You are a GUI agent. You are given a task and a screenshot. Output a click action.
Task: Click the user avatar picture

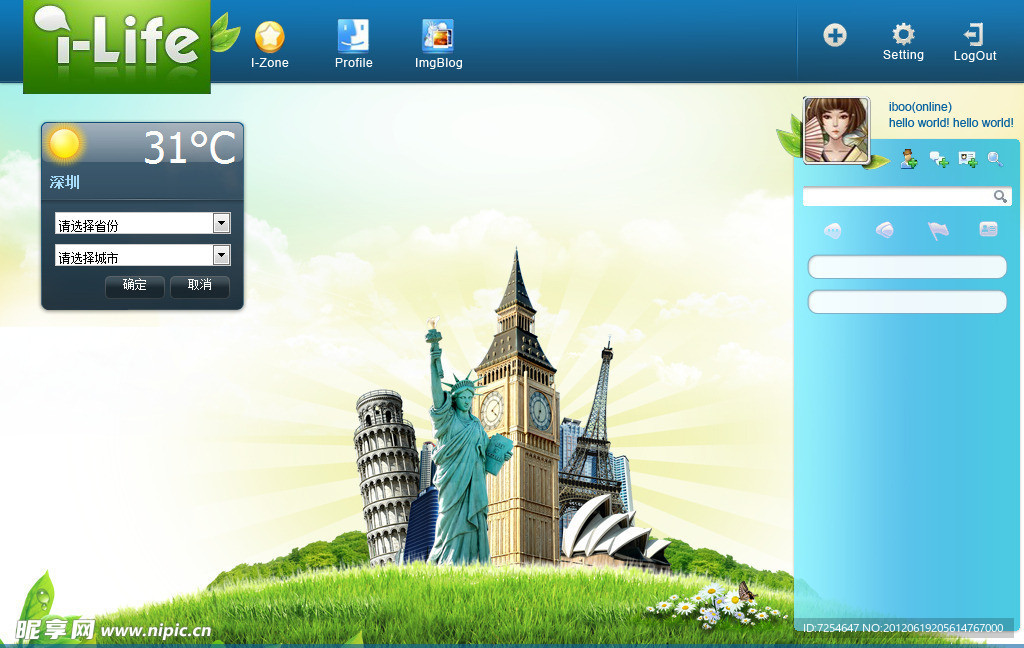pos(837,131)
